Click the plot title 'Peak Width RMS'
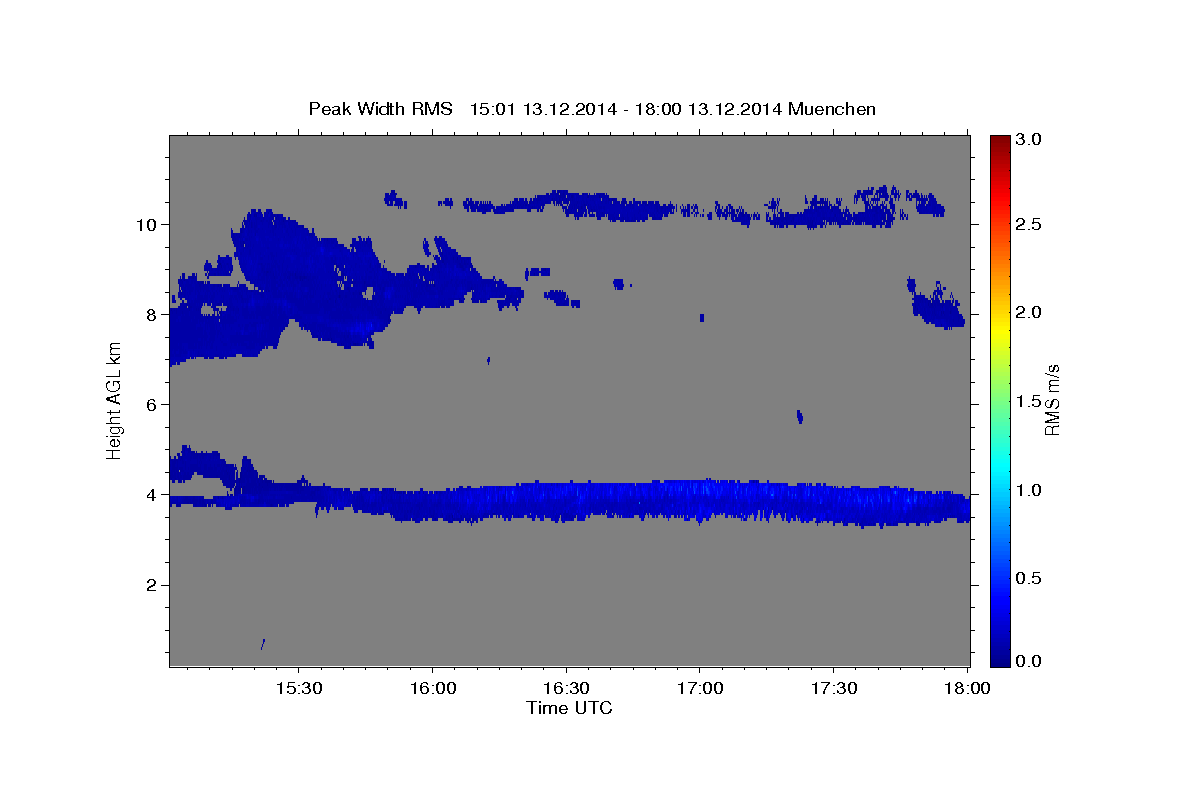The image size is (1200, 800). (x=380, y=109)
